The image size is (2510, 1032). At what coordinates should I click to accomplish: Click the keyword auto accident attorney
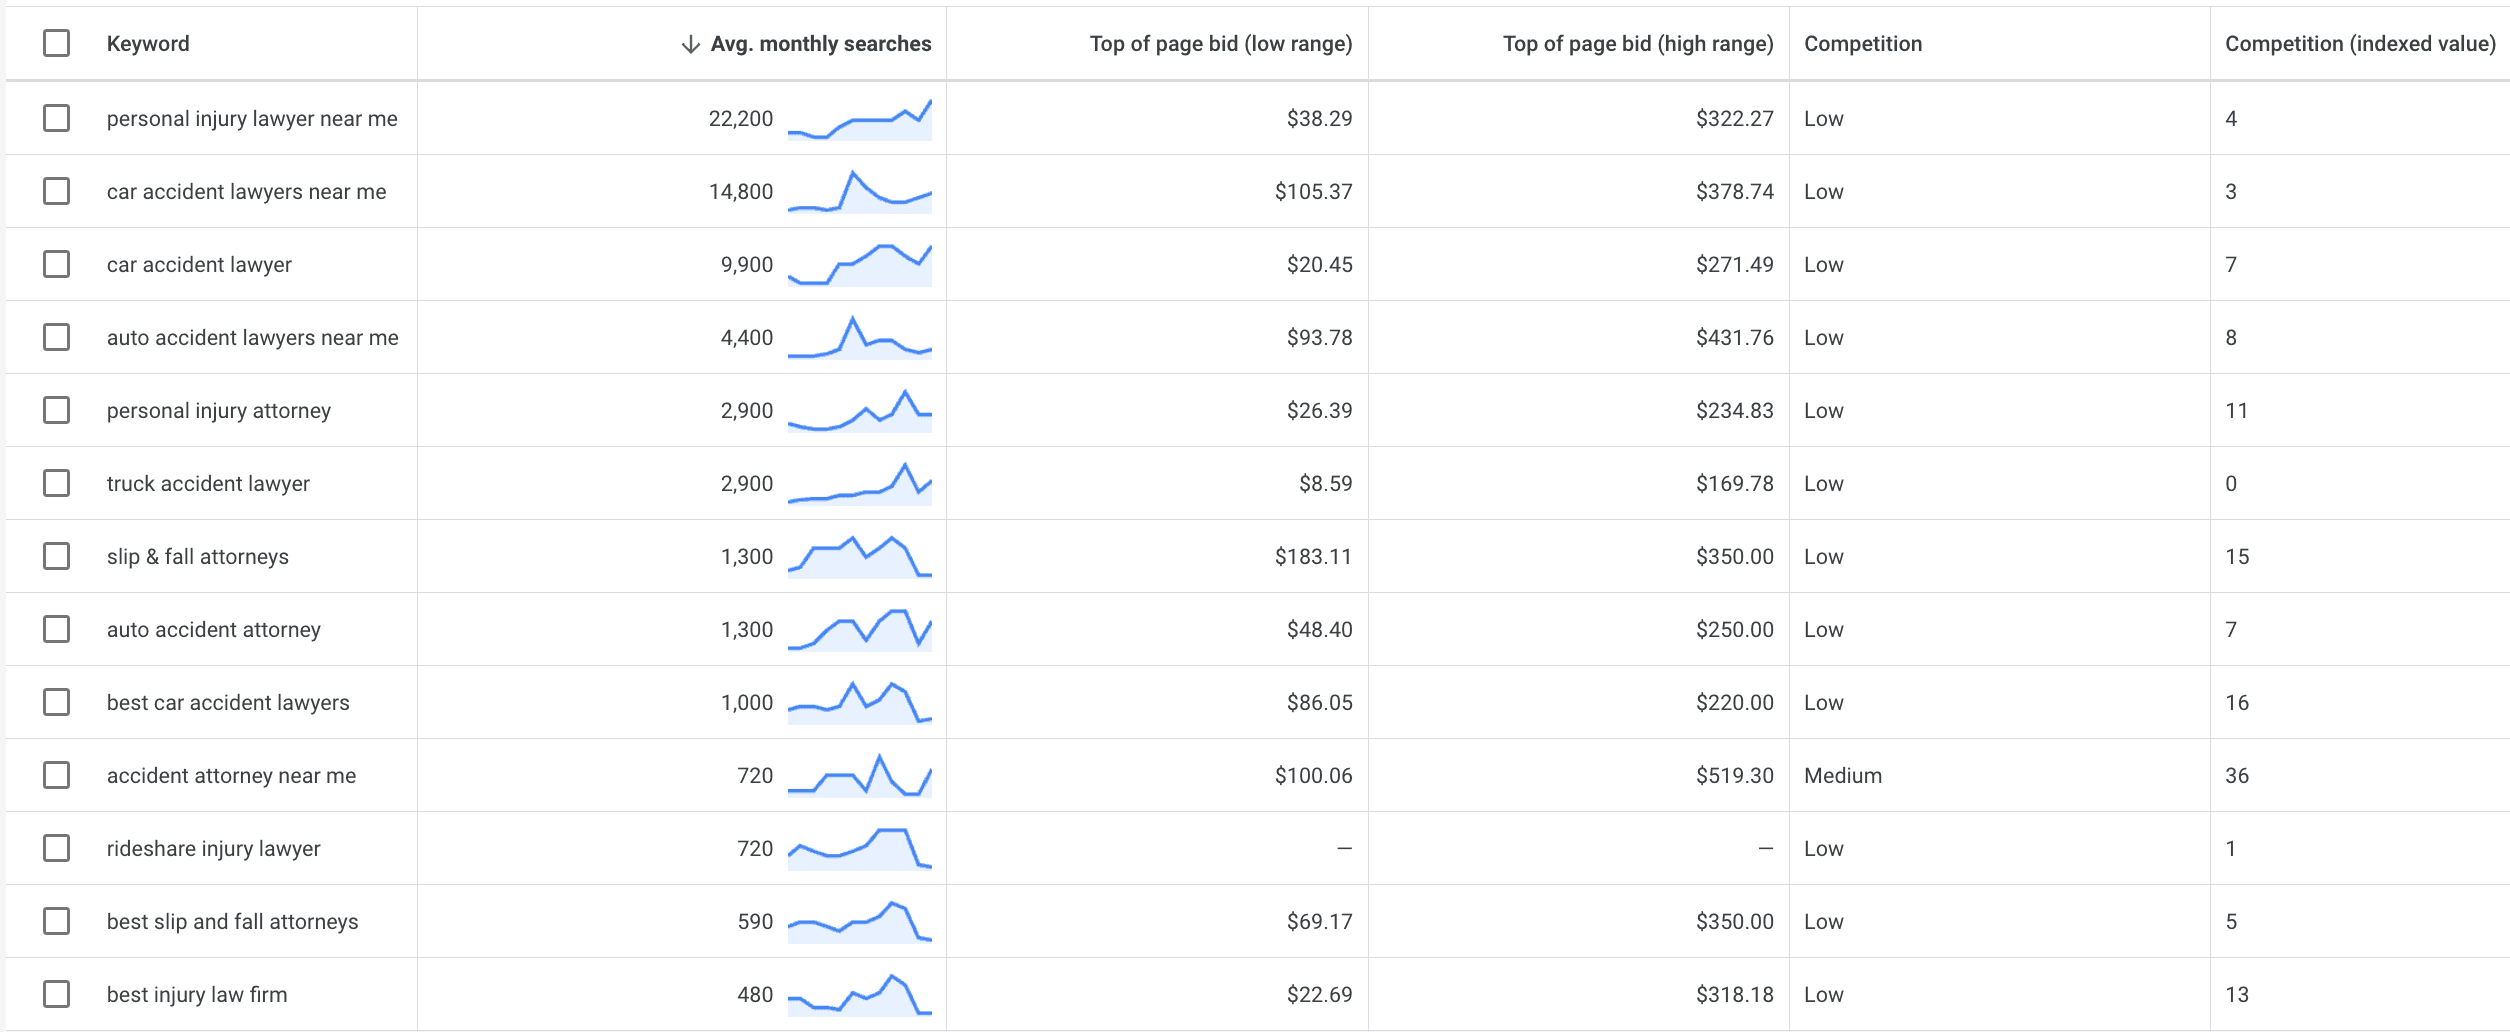214,630
